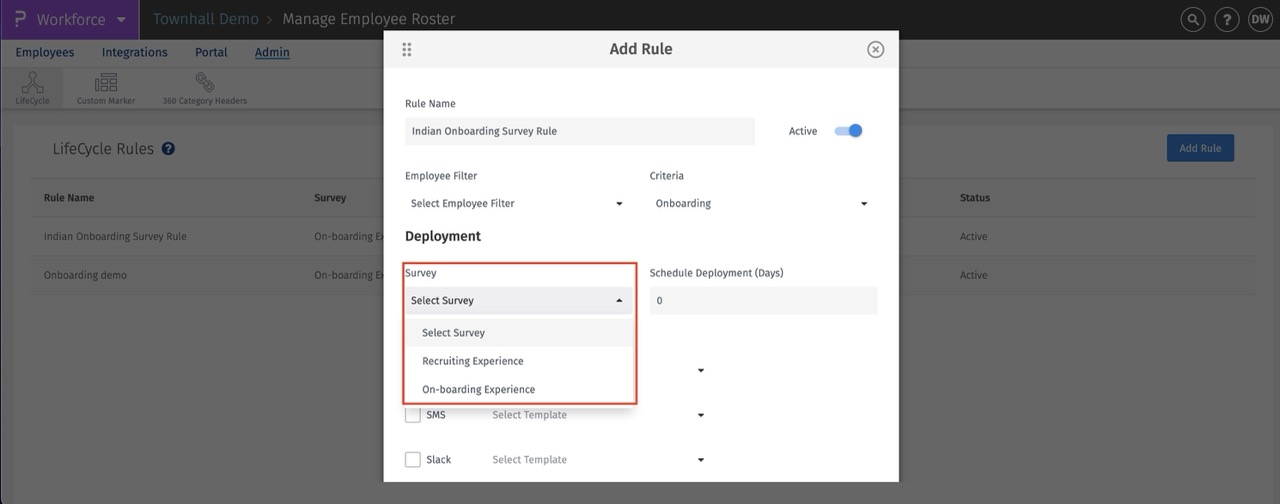The height and width of the screenshot is (504, 1280).
Task: Expand the Employee Filter dropdown
Action: tap(516, 204)
